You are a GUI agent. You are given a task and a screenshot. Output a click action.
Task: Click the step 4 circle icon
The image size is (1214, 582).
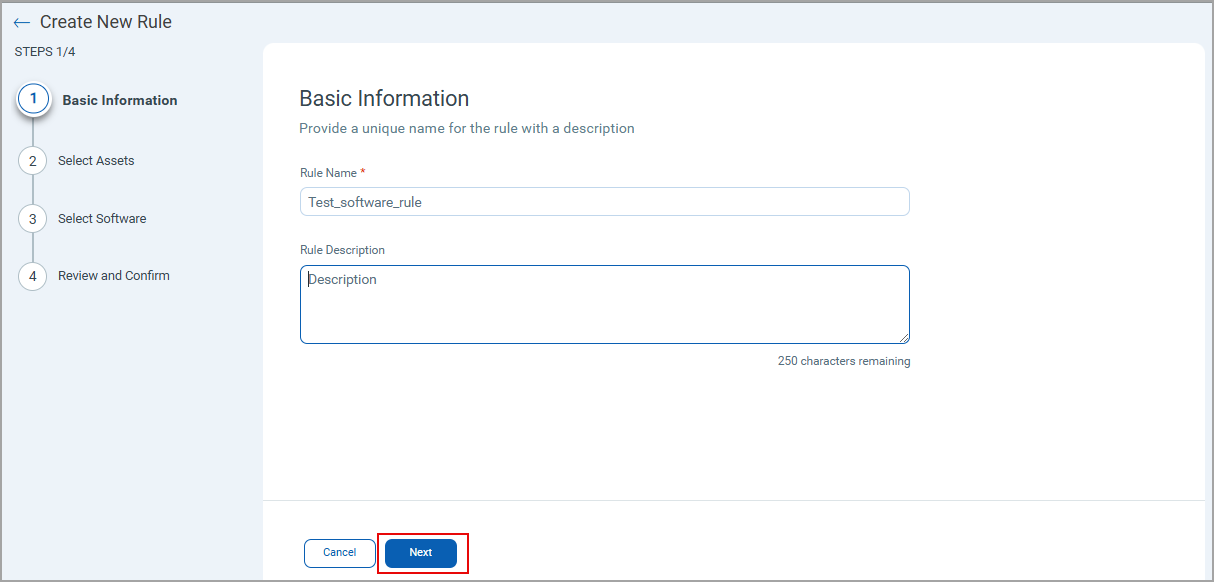click(x=33, y=276)
